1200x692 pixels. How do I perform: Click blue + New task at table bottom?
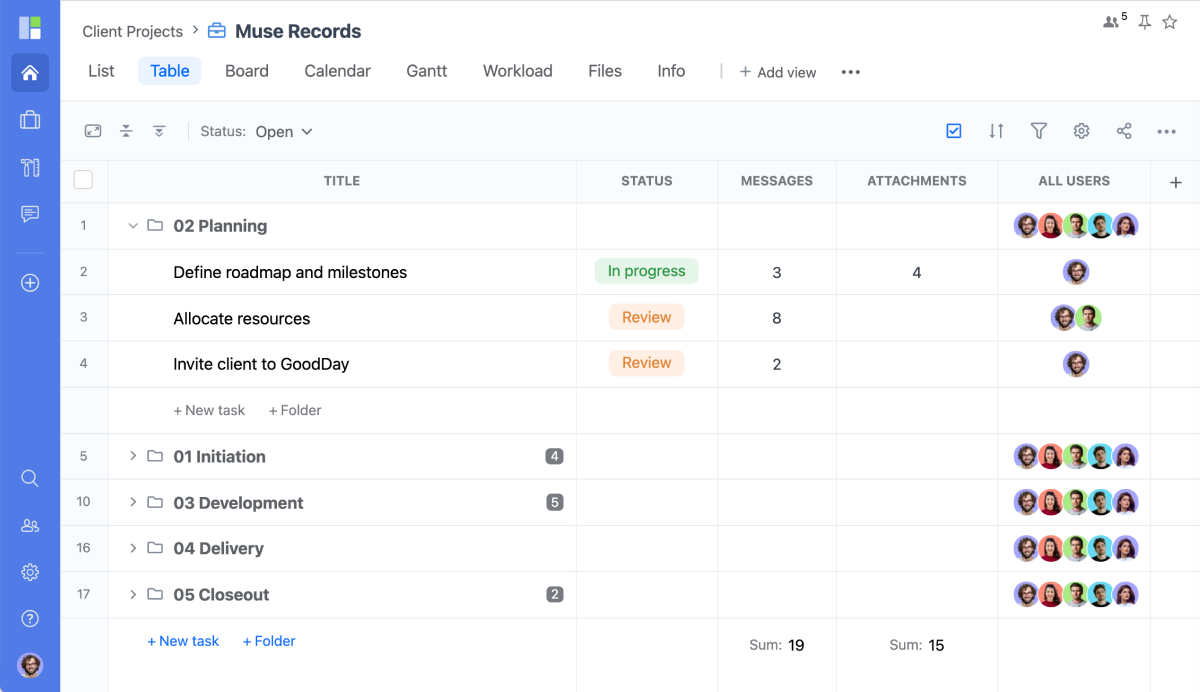click(183, 641)
